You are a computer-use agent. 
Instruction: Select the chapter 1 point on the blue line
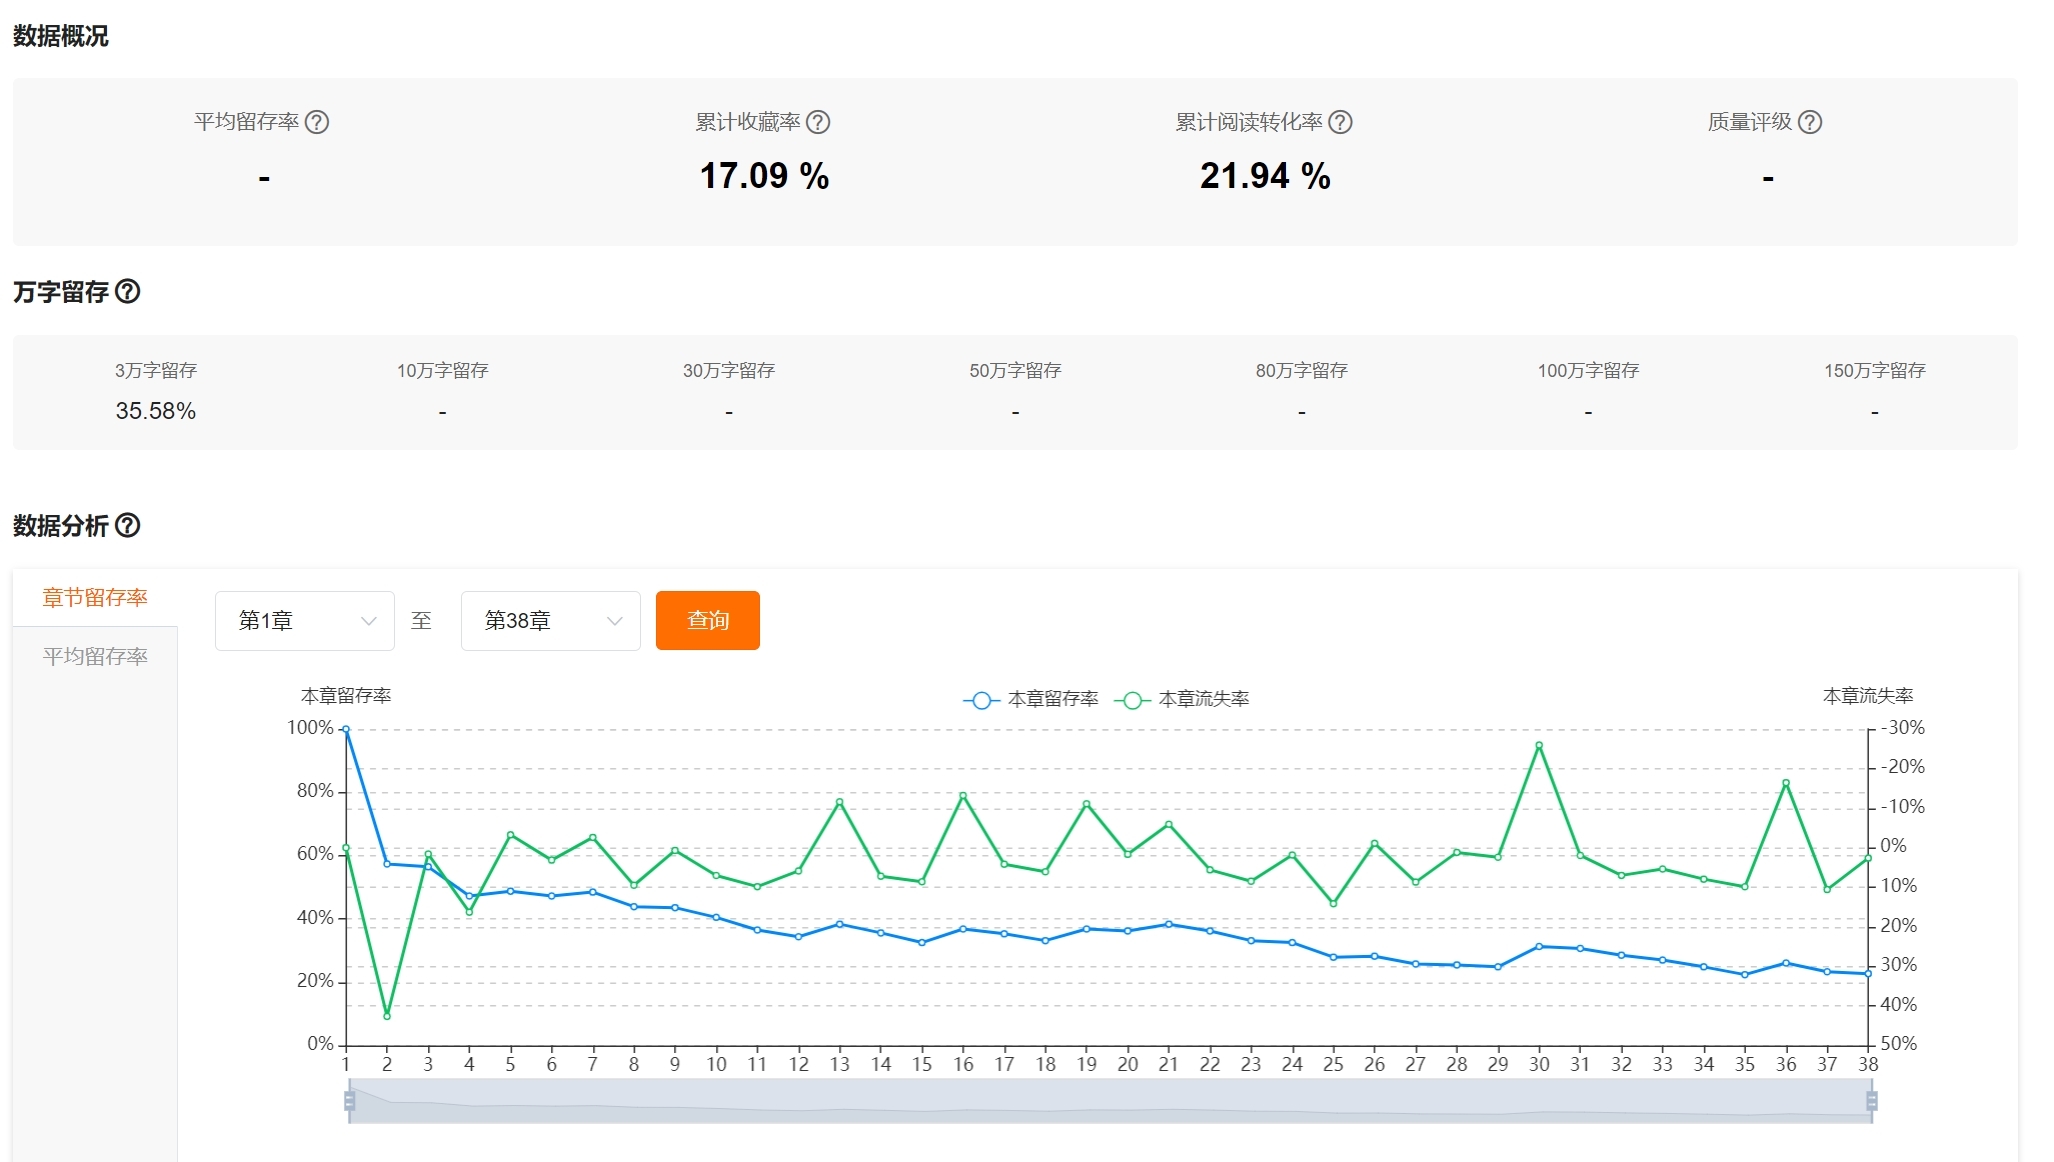click(x=345, y=728)
